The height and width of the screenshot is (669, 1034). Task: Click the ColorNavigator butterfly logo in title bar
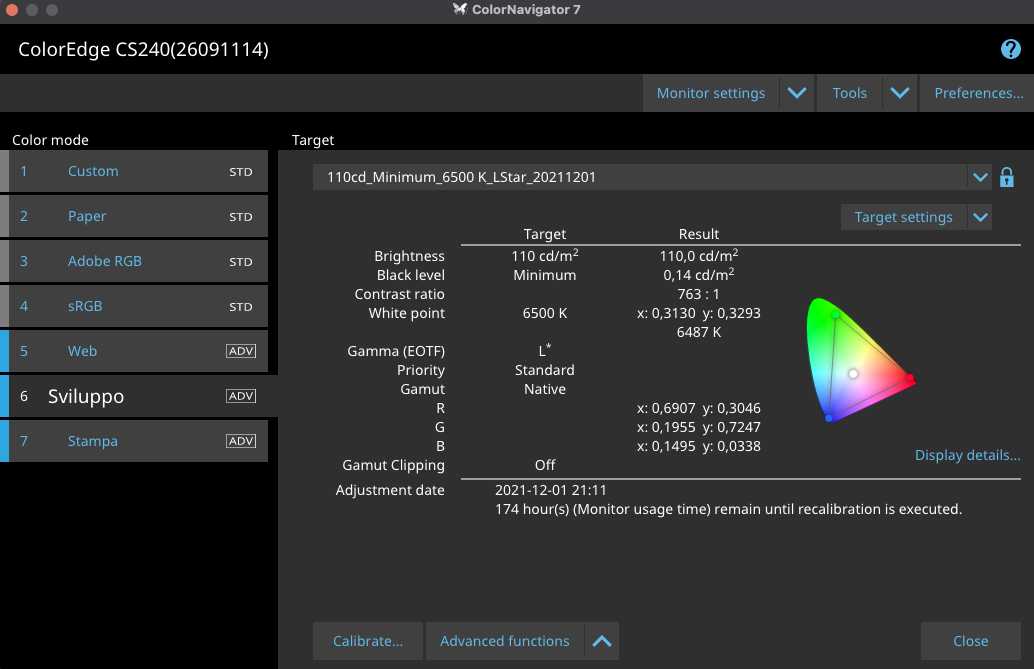[460, 9]
